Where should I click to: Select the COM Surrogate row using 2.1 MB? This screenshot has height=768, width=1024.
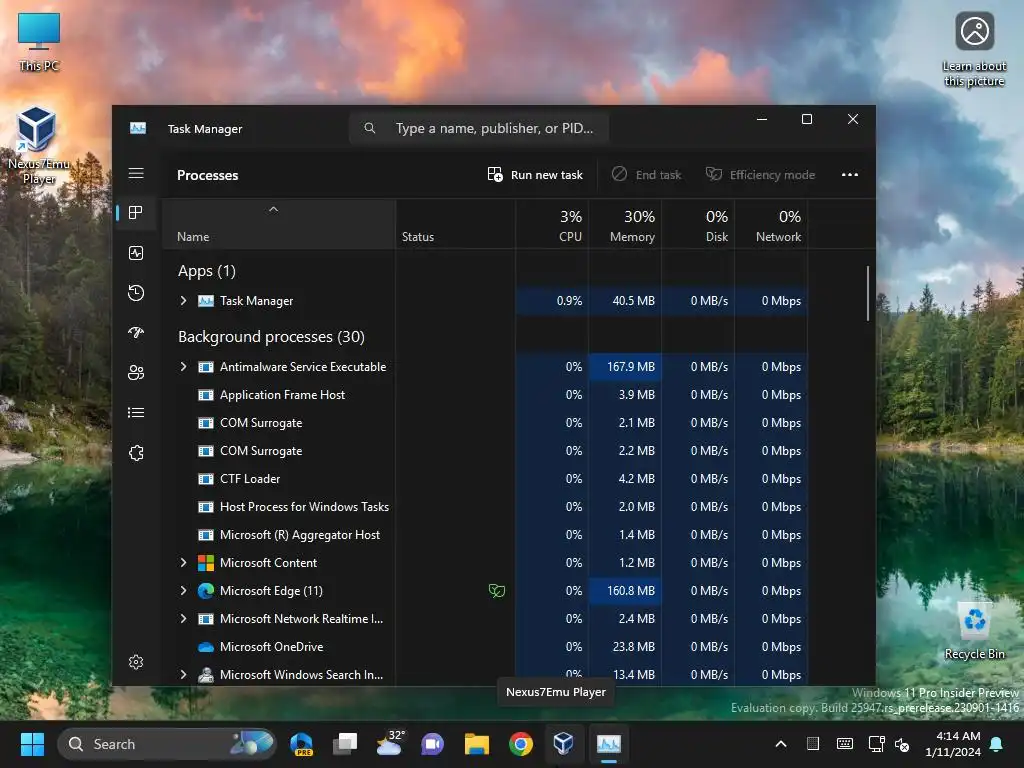[485, 423]
